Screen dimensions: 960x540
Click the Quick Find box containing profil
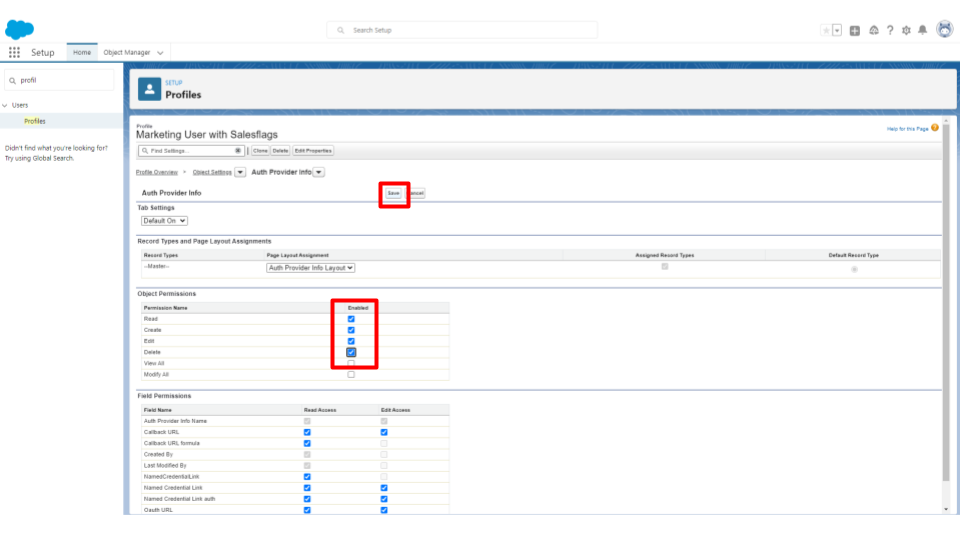point(59,80)
